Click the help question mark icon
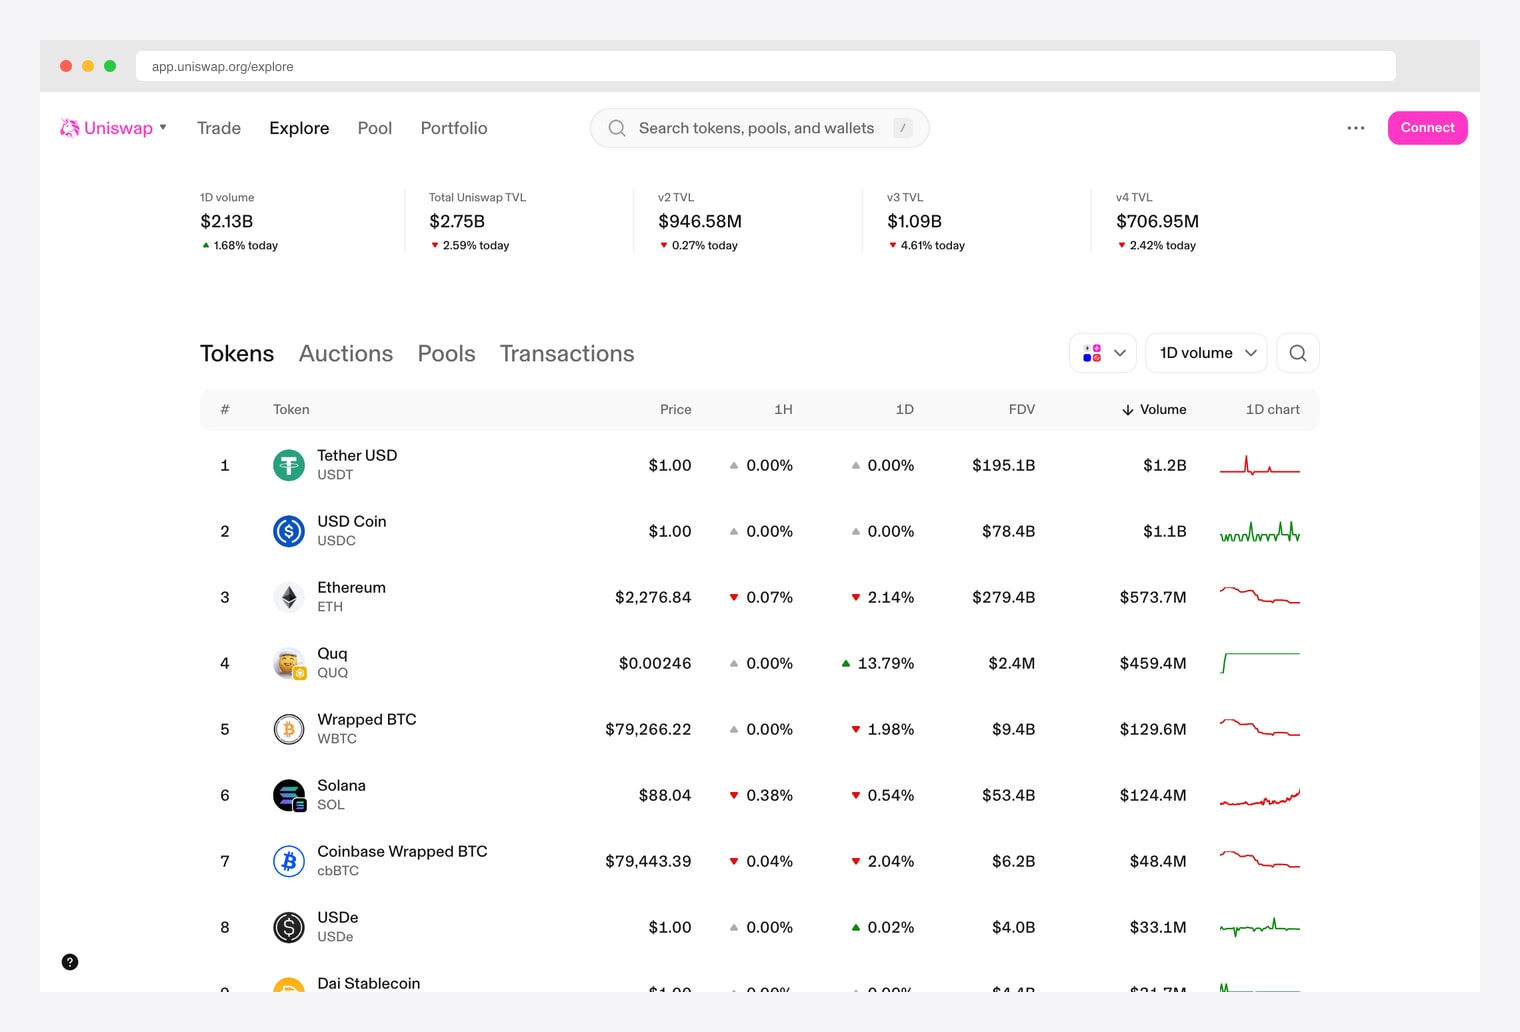This screenshot has width=1520, height=1032. pos(70,962)
